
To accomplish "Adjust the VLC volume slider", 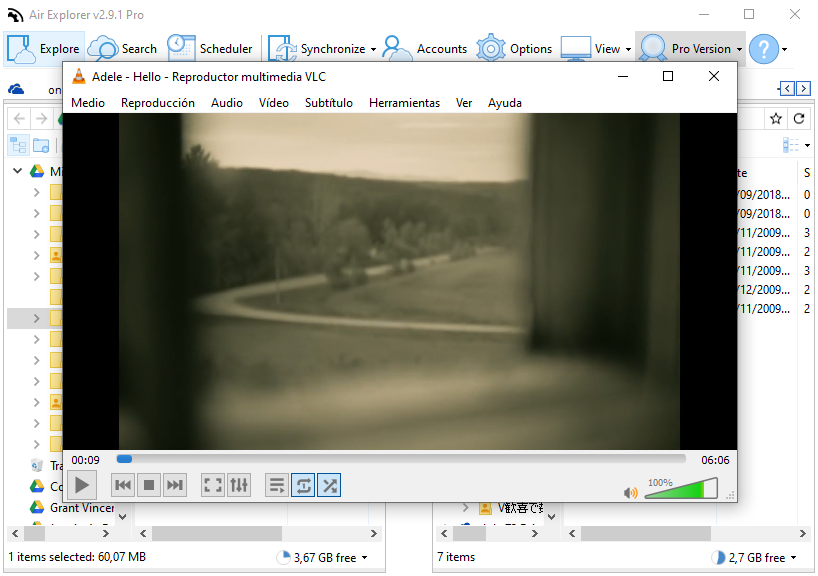I will 681,489.
